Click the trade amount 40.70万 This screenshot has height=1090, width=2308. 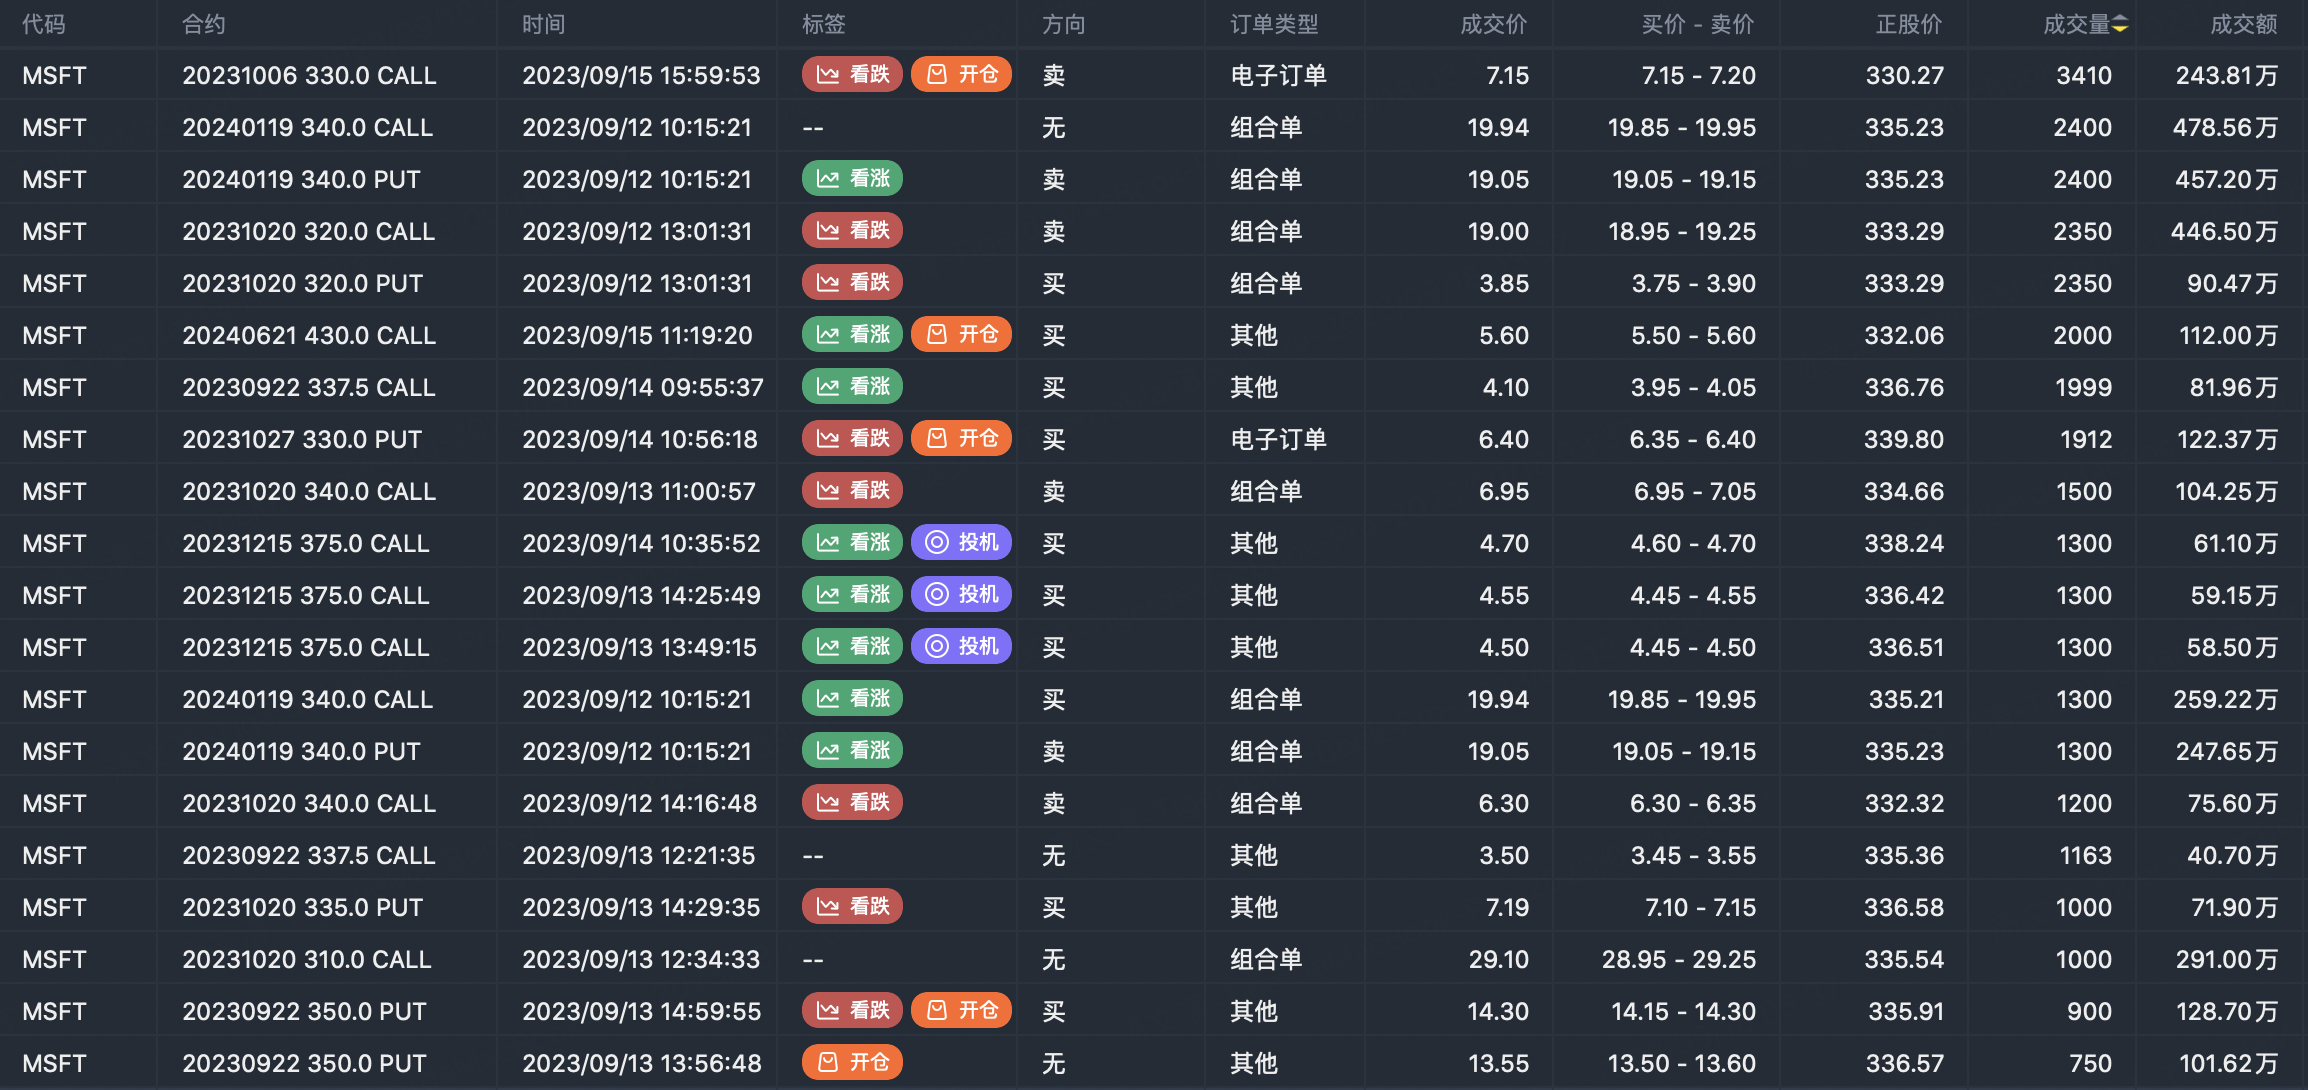pos(2233,856)
